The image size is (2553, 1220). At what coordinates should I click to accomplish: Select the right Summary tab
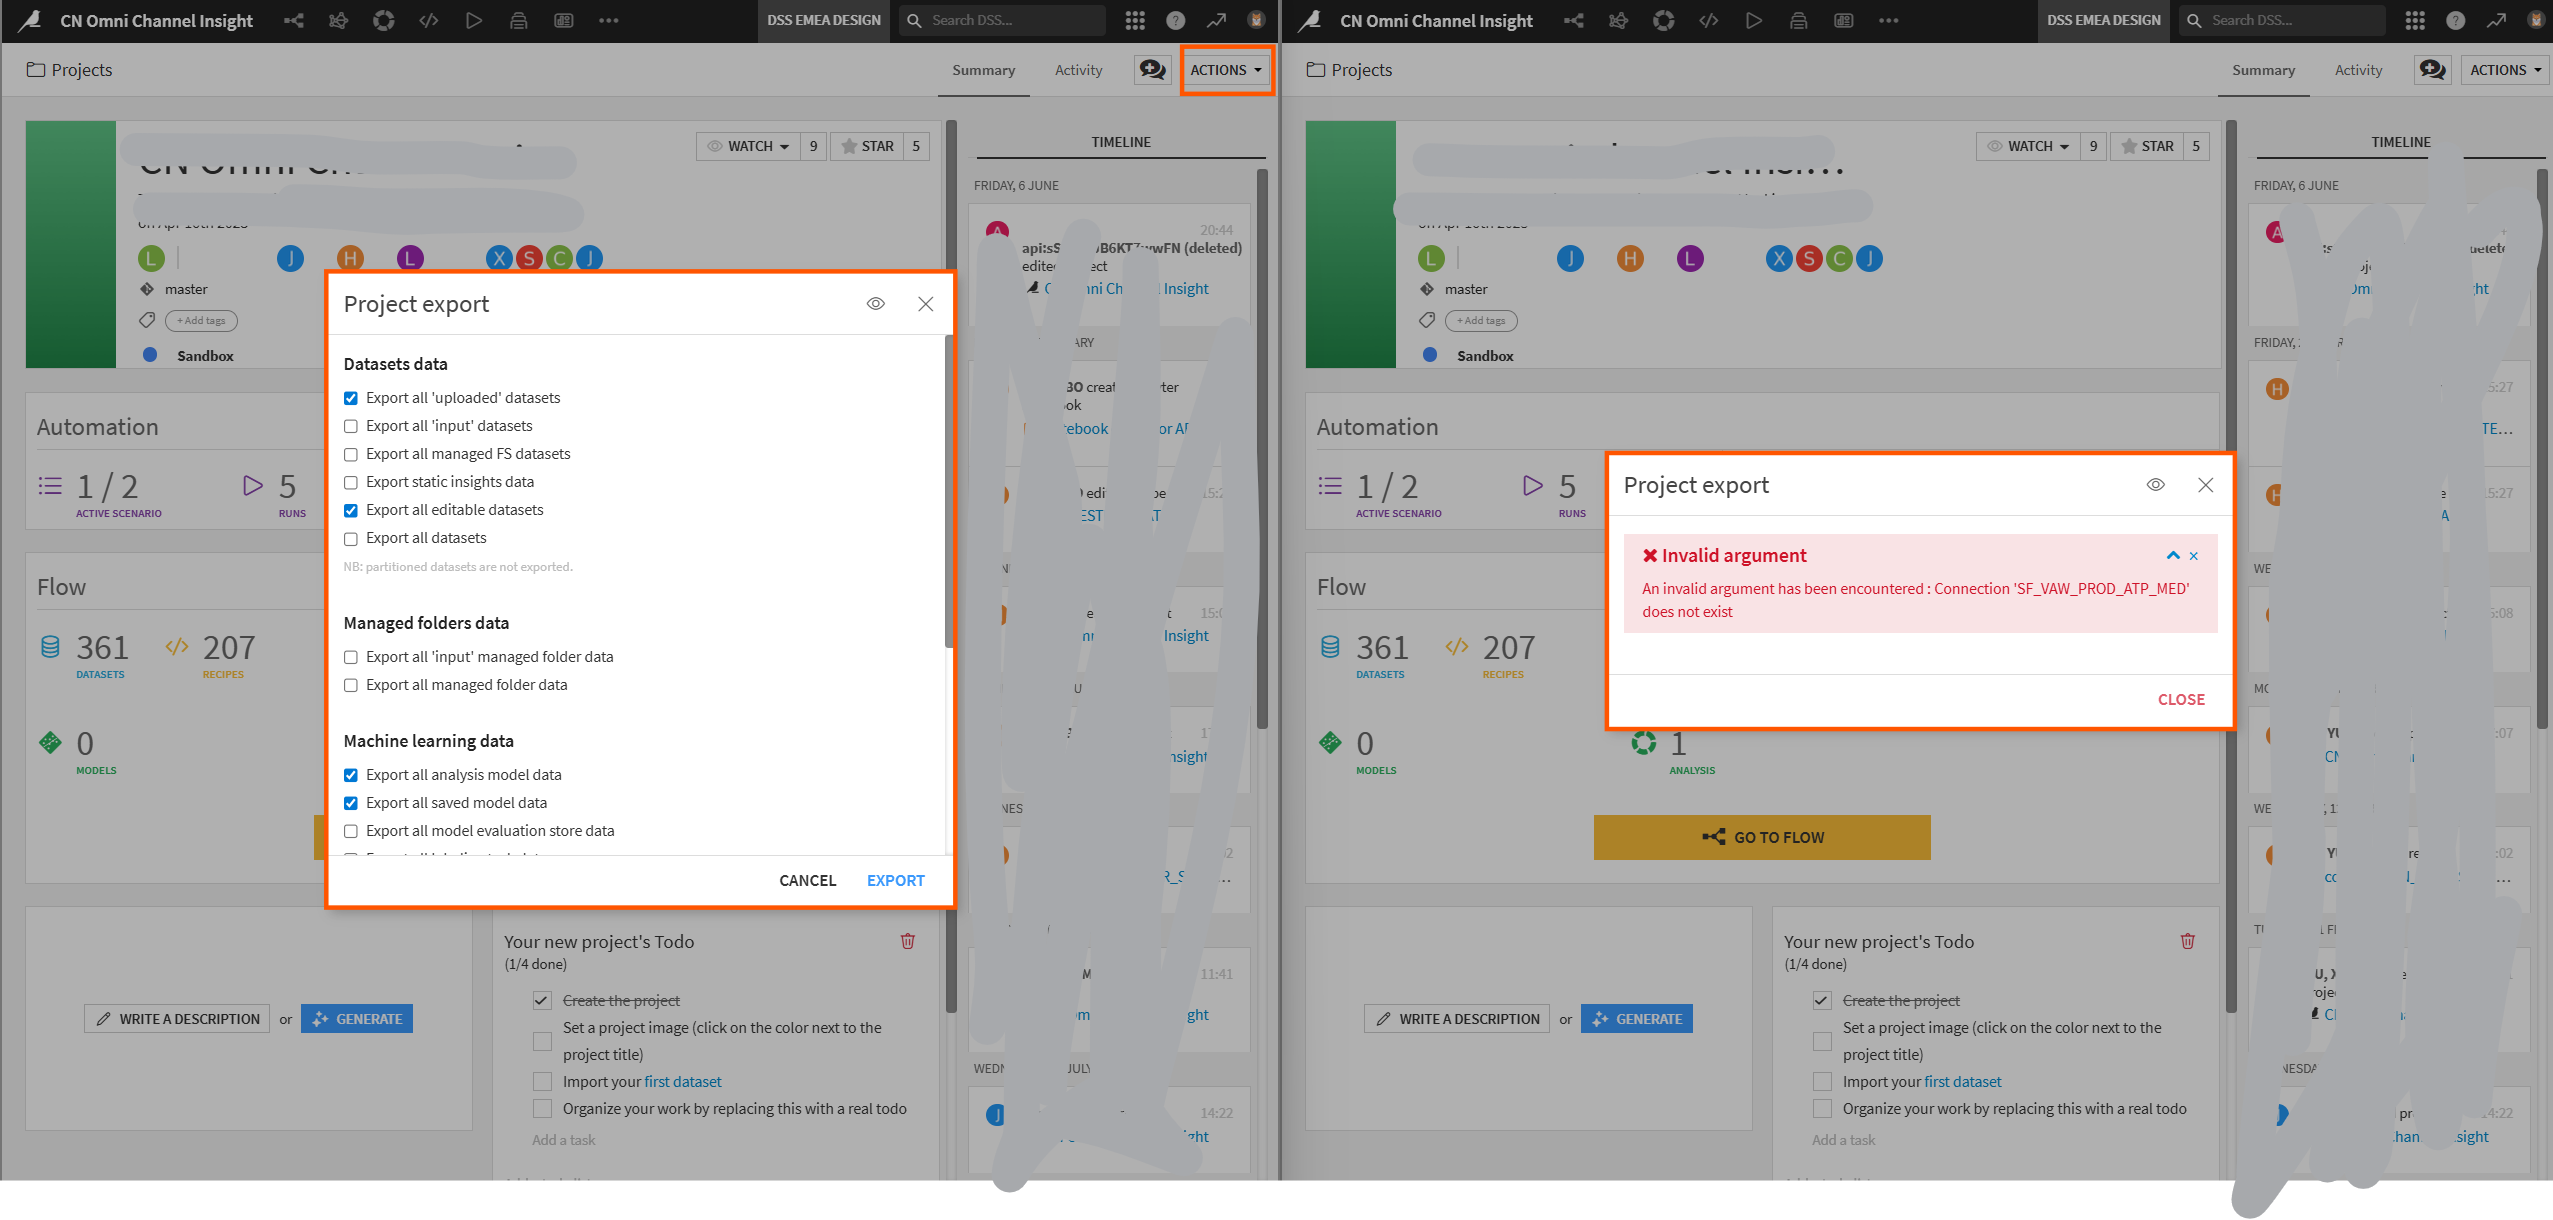(x=2263, y=70)
